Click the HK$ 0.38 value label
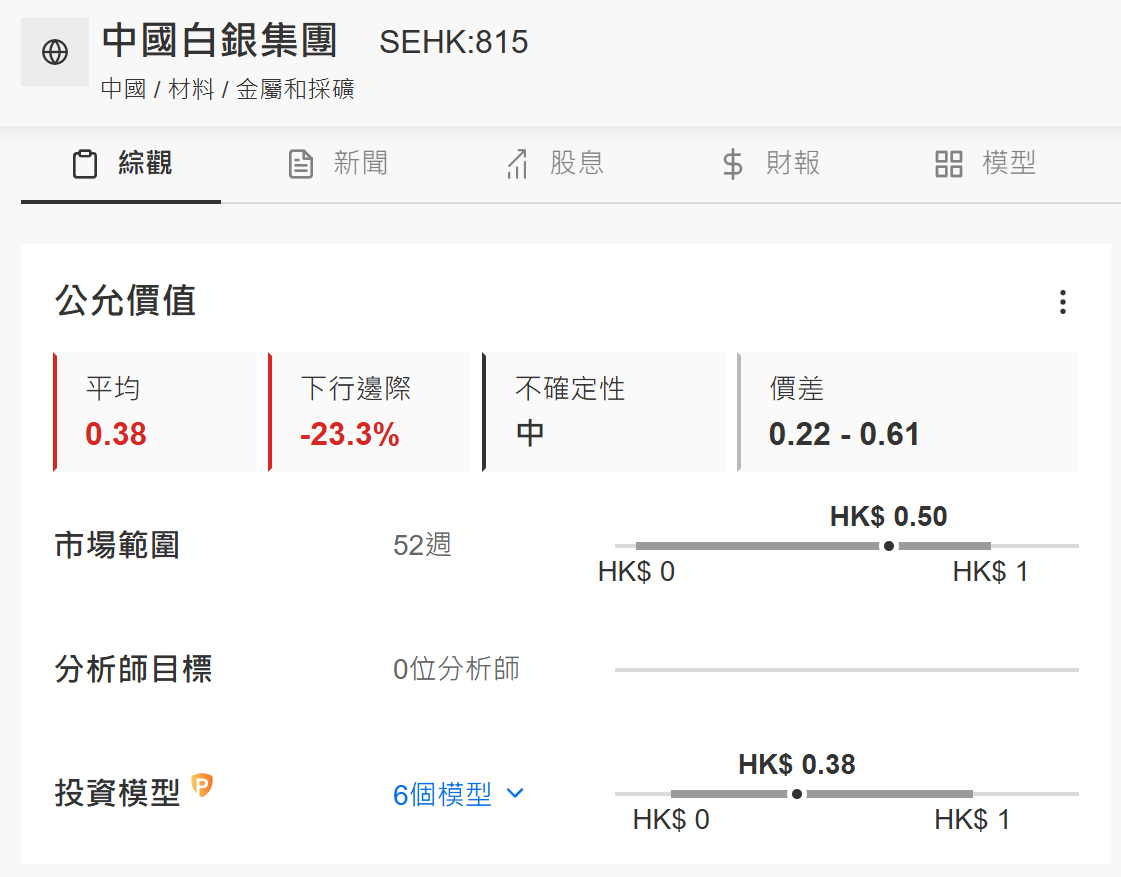 (x=796, y=765)
